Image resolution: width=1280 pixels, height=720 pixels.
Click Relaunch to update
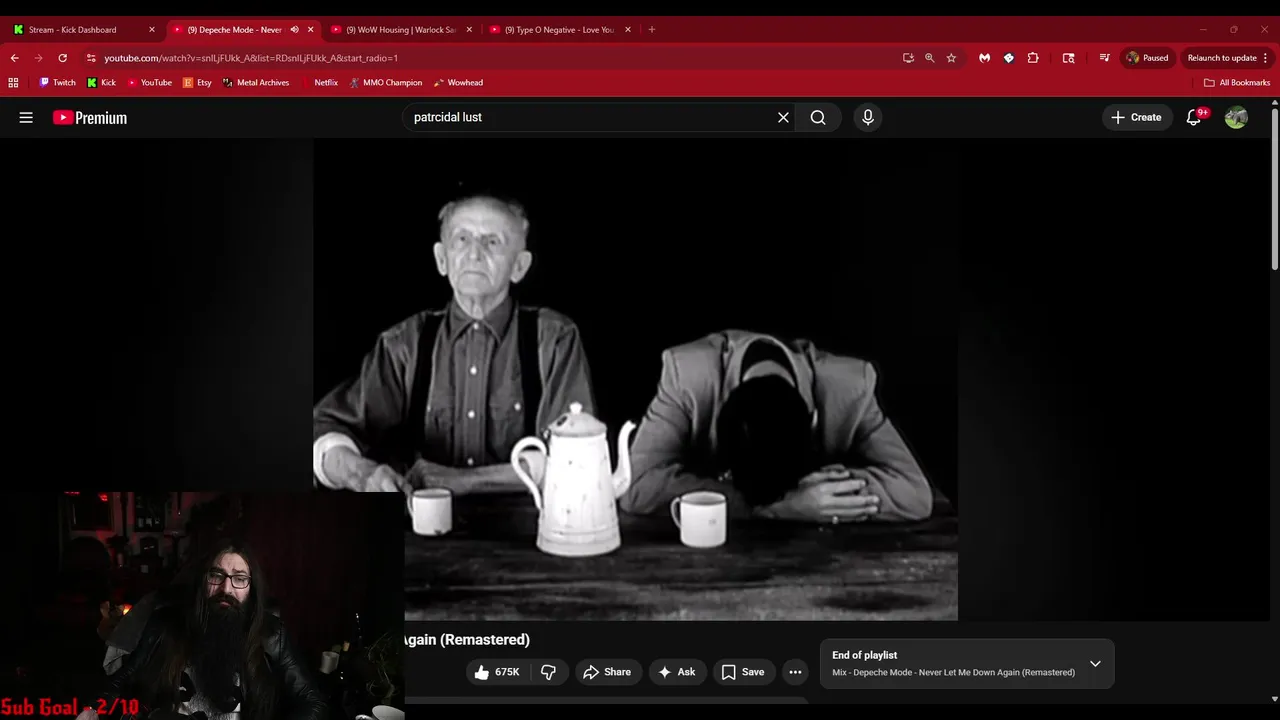(1221, 58)
